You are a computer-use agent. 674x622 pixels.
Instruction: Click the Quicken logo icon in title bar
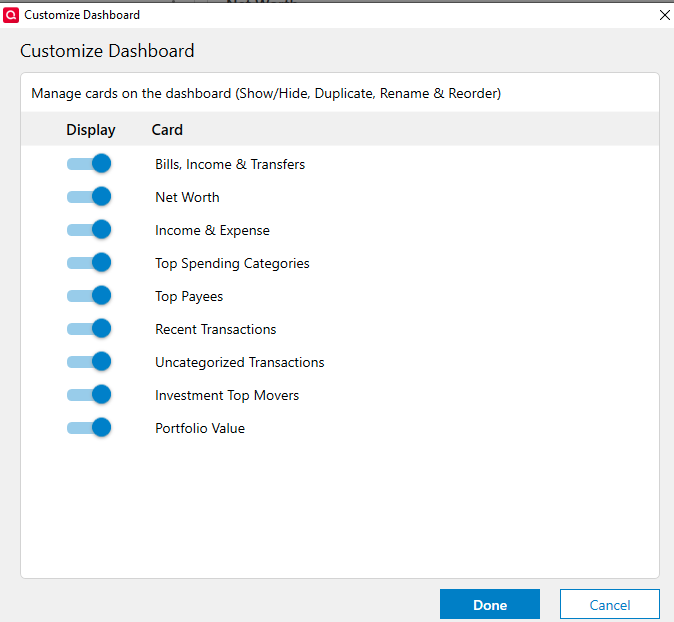point(11,15)
